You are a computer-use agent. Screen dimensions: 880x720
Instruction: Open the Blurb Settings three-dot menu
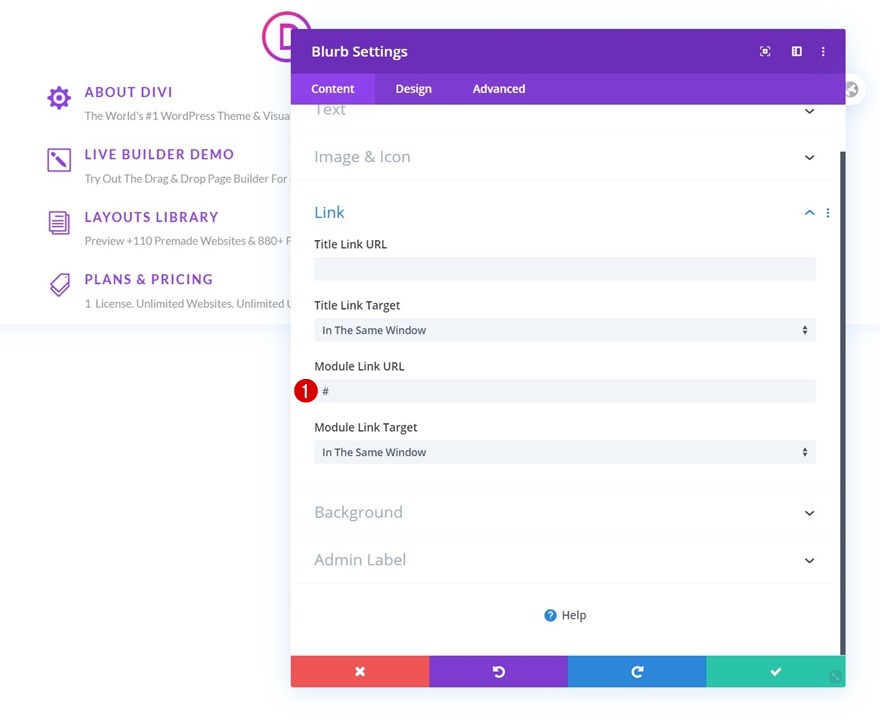click(823, 52)
